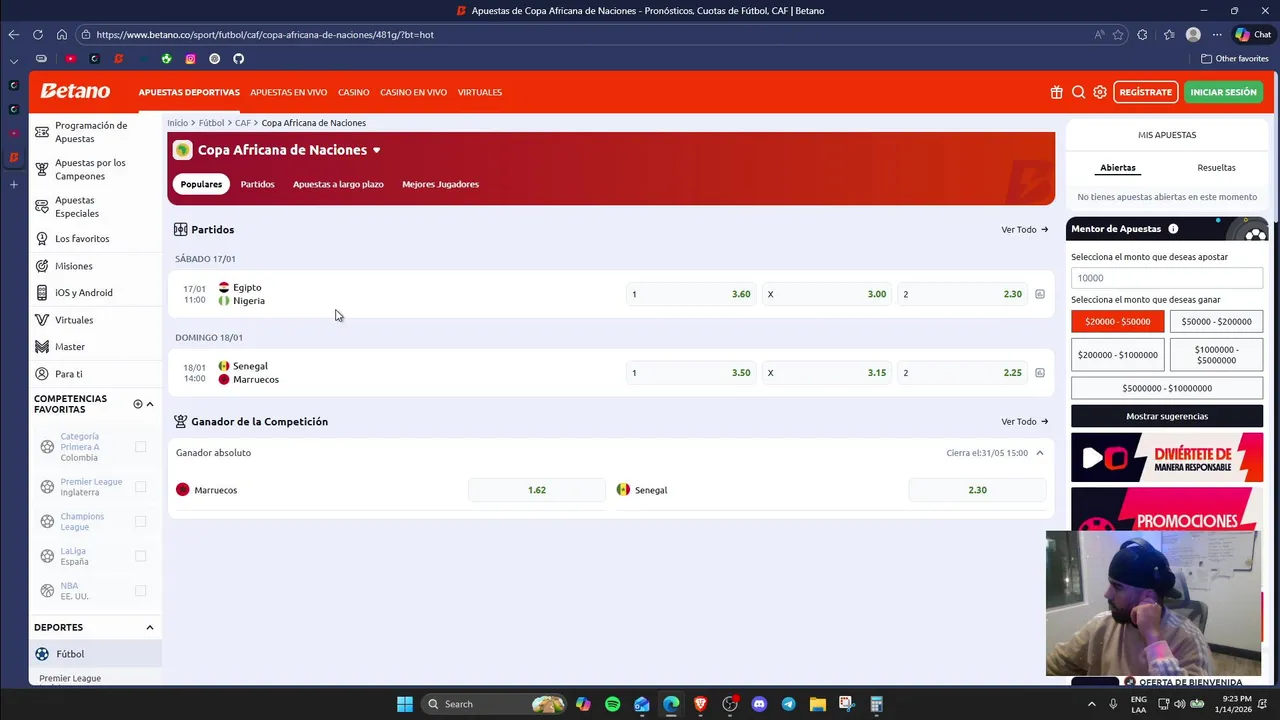This screenshot has width=1280, height=720.
Task: Click the bet amount input field
Action: click(1167, 278)
